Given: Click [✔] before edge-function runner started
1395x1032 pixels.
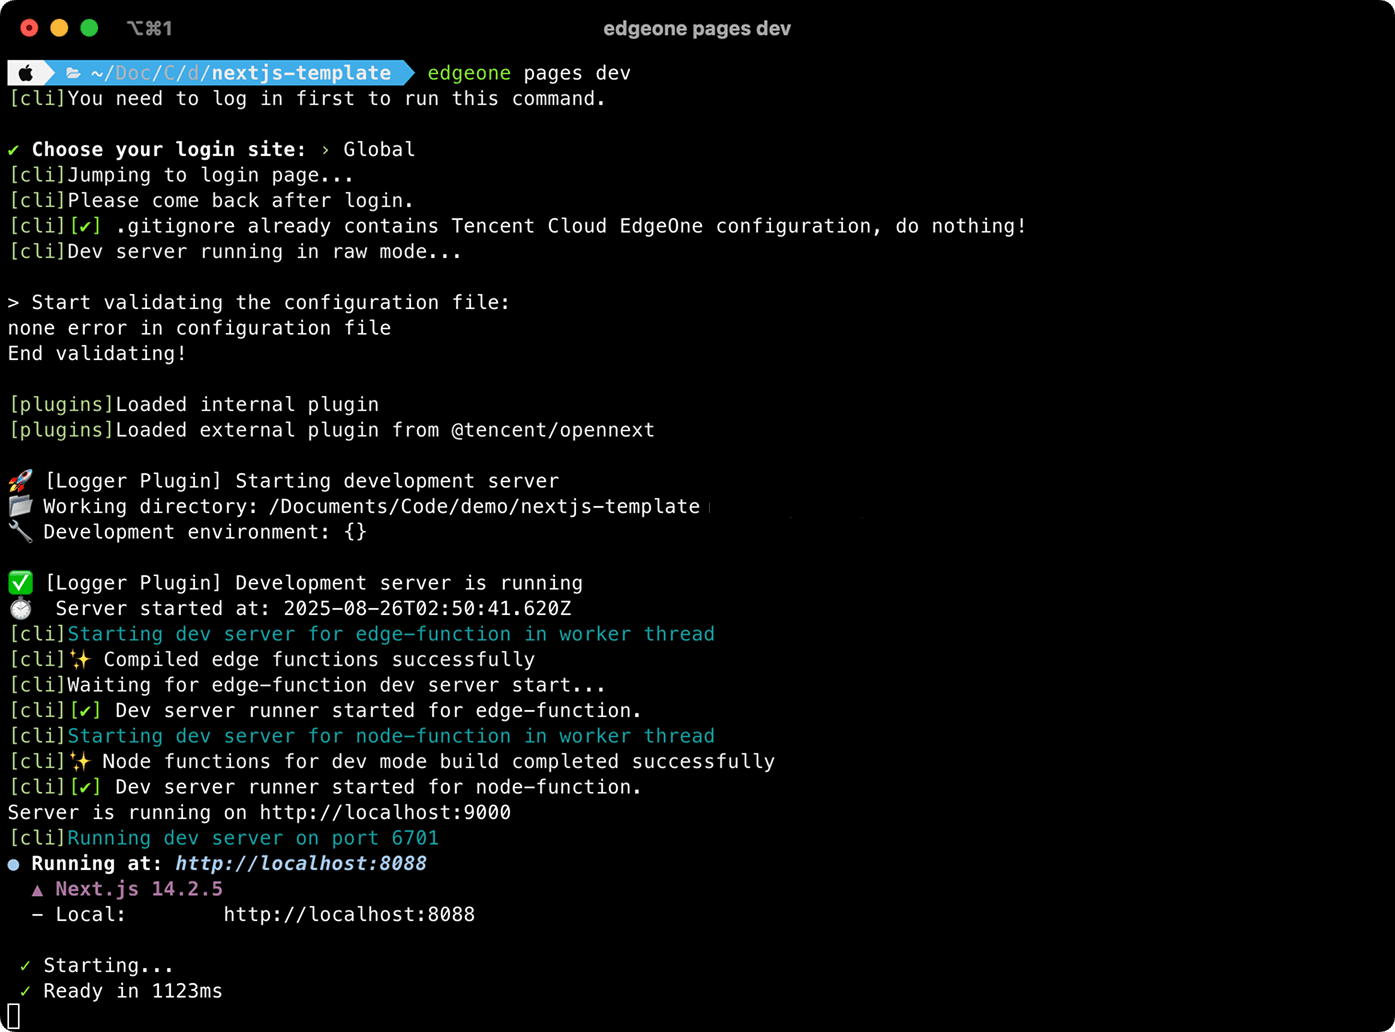Looking at the screenshot, I should tap(85, 711).
